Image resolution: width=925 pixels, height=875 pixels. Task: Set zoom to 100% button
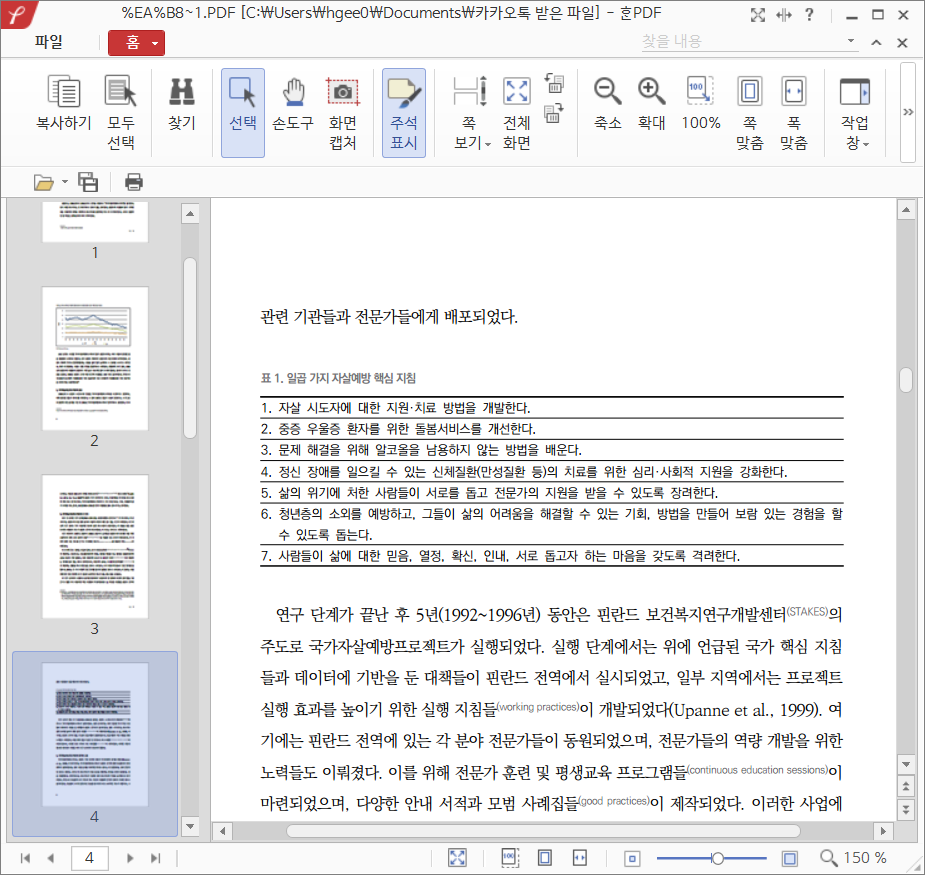[x=701, y=105]
